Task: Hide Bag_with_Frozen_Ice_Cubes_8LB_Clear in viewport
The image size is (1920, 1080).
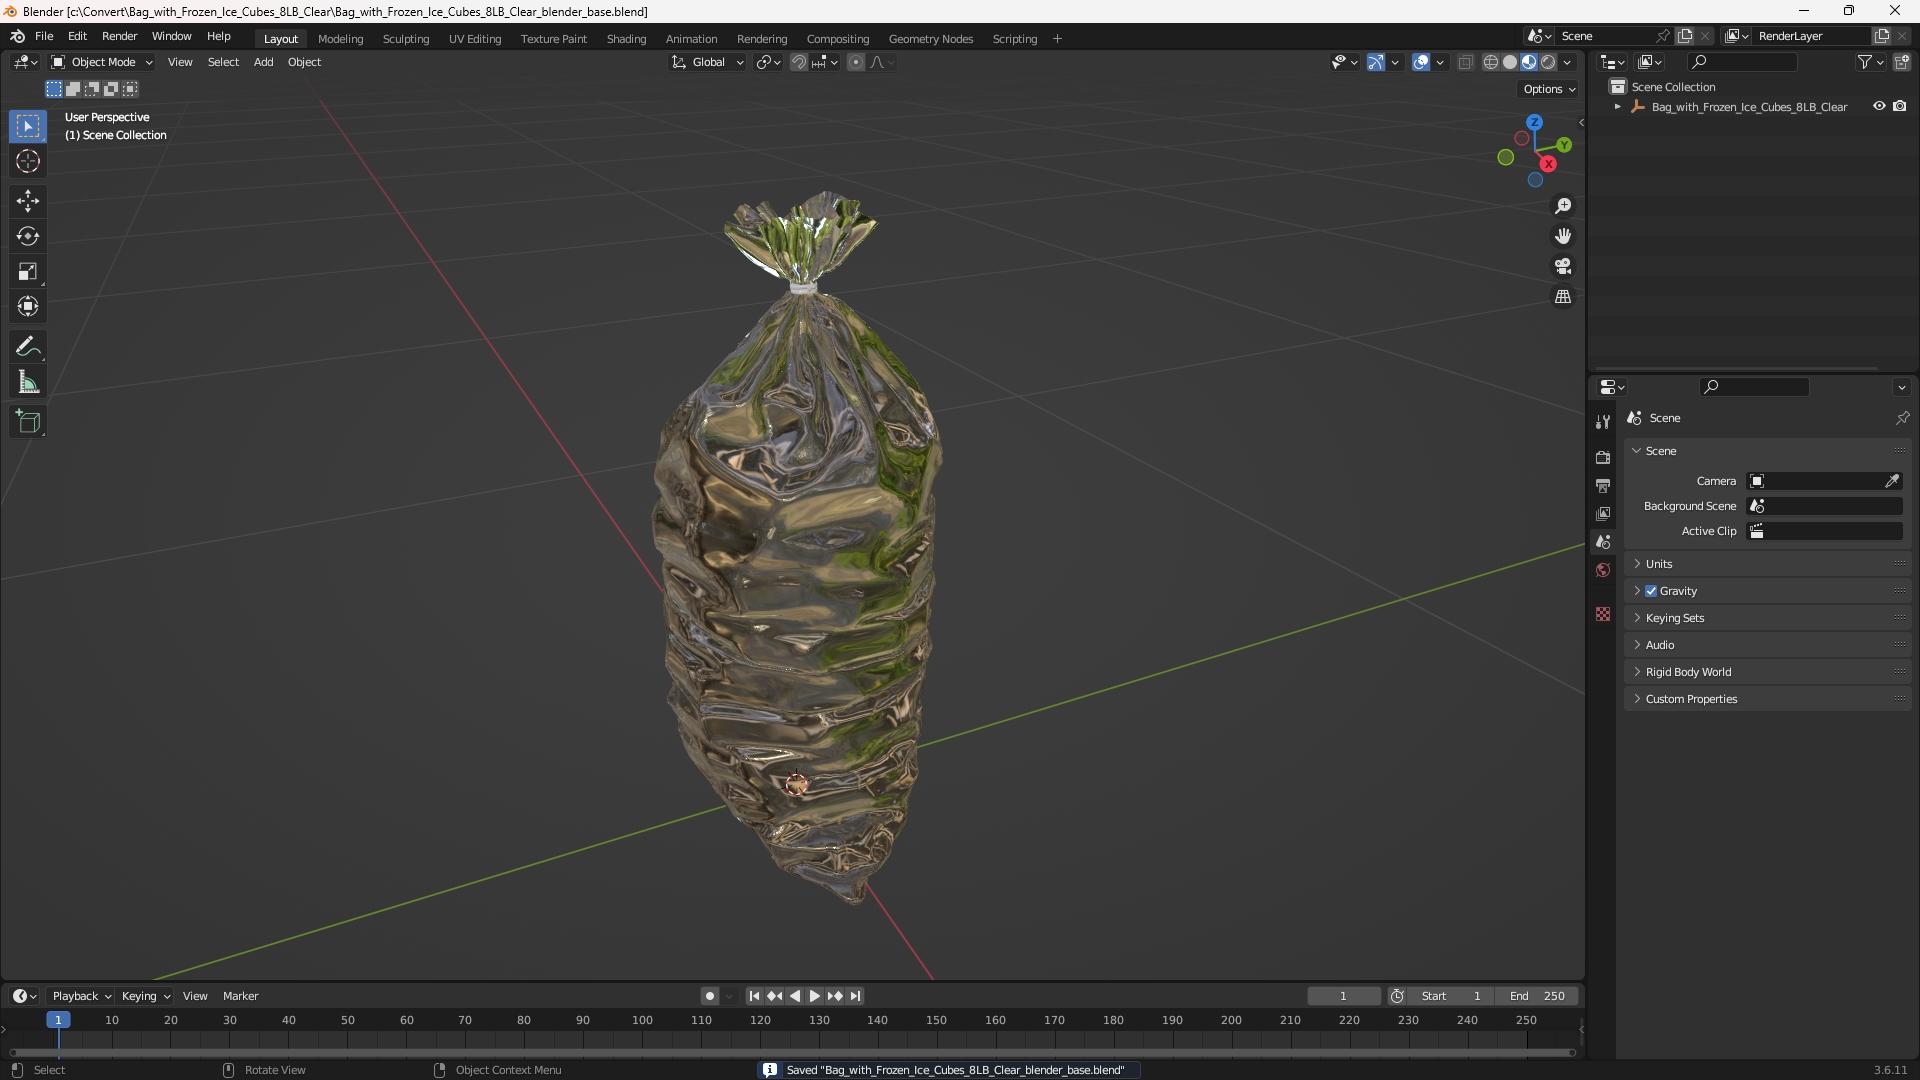Action: [1879, 106]
